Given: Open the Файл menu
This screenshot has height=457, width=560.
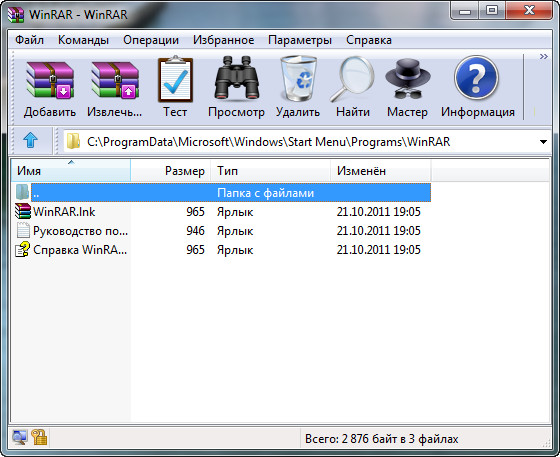Looking at the screenshot, I should click(29, 40).
